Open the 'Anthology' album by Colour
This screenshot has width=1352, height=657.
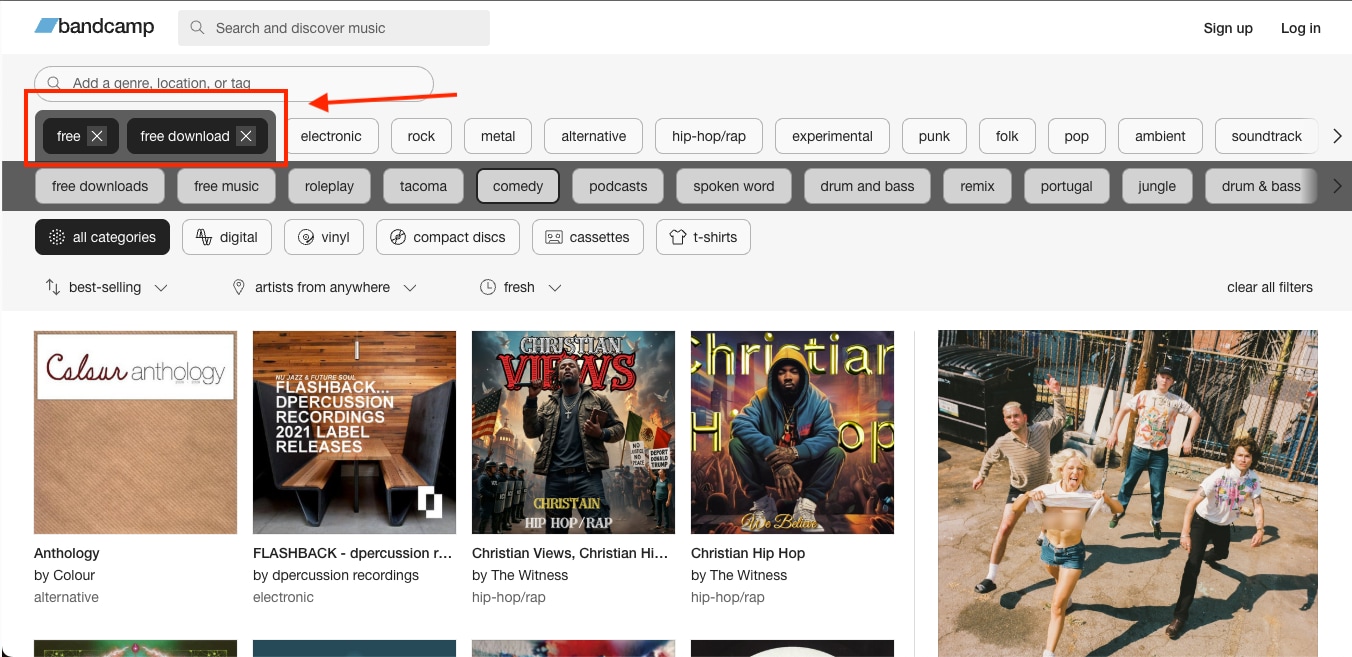pos(135,432)
